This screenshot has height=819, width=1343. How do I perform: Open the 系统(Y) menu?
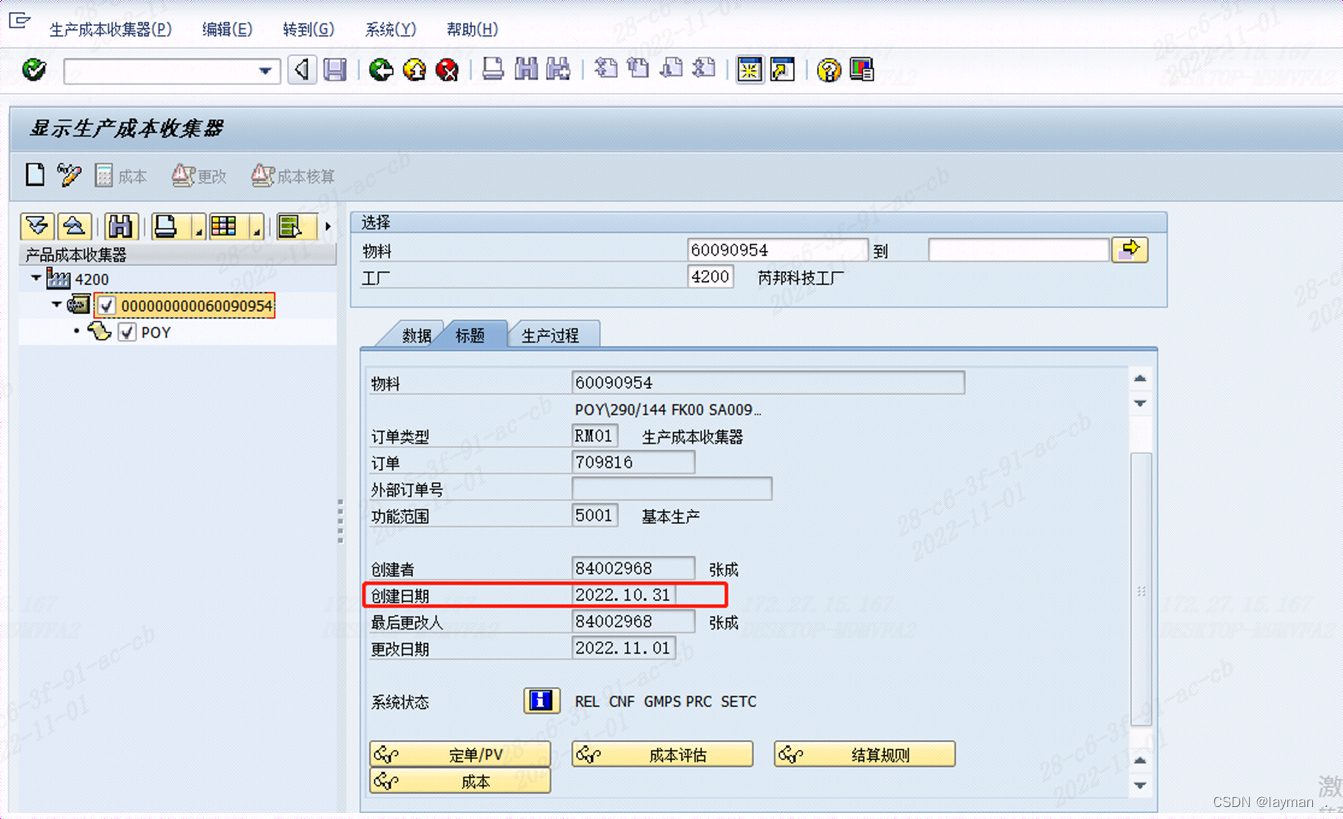(x=390, y=29)
